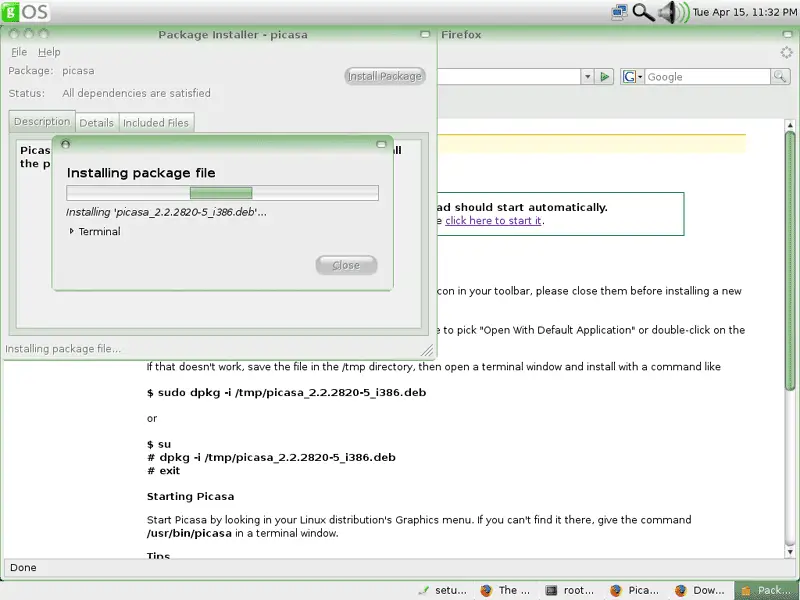This screenshot has width=800, height=600.
Task: Click the Firefox scrollbar down arrow
Action: pyautogui.click(x=790, y=552)
